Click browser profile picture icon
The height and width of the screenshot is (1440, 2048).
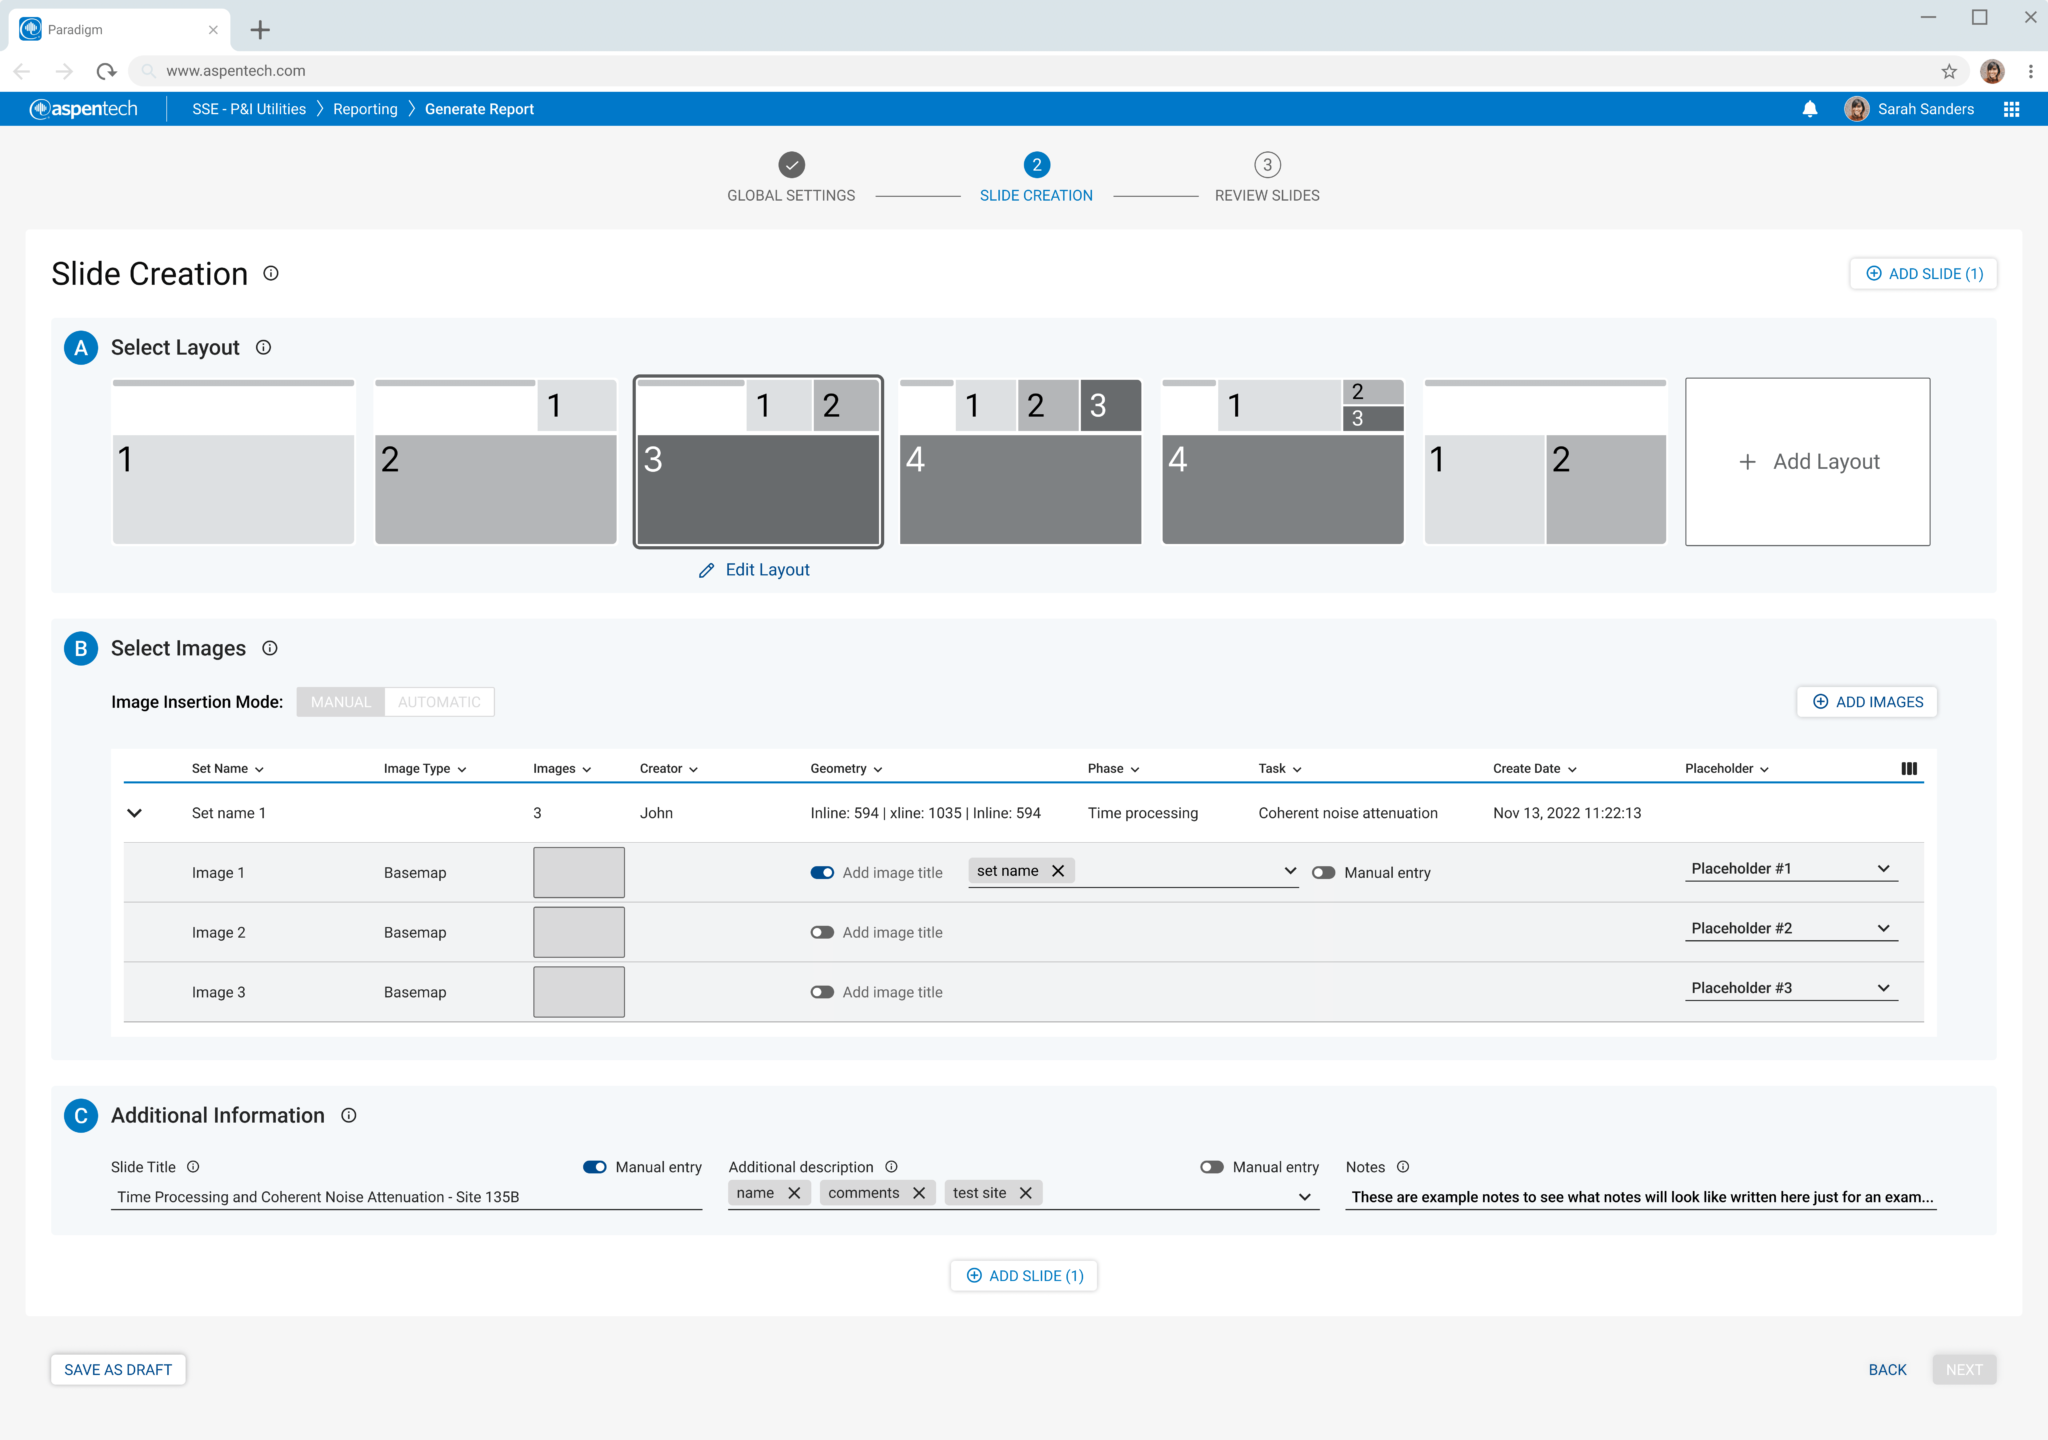[1992, 71]
